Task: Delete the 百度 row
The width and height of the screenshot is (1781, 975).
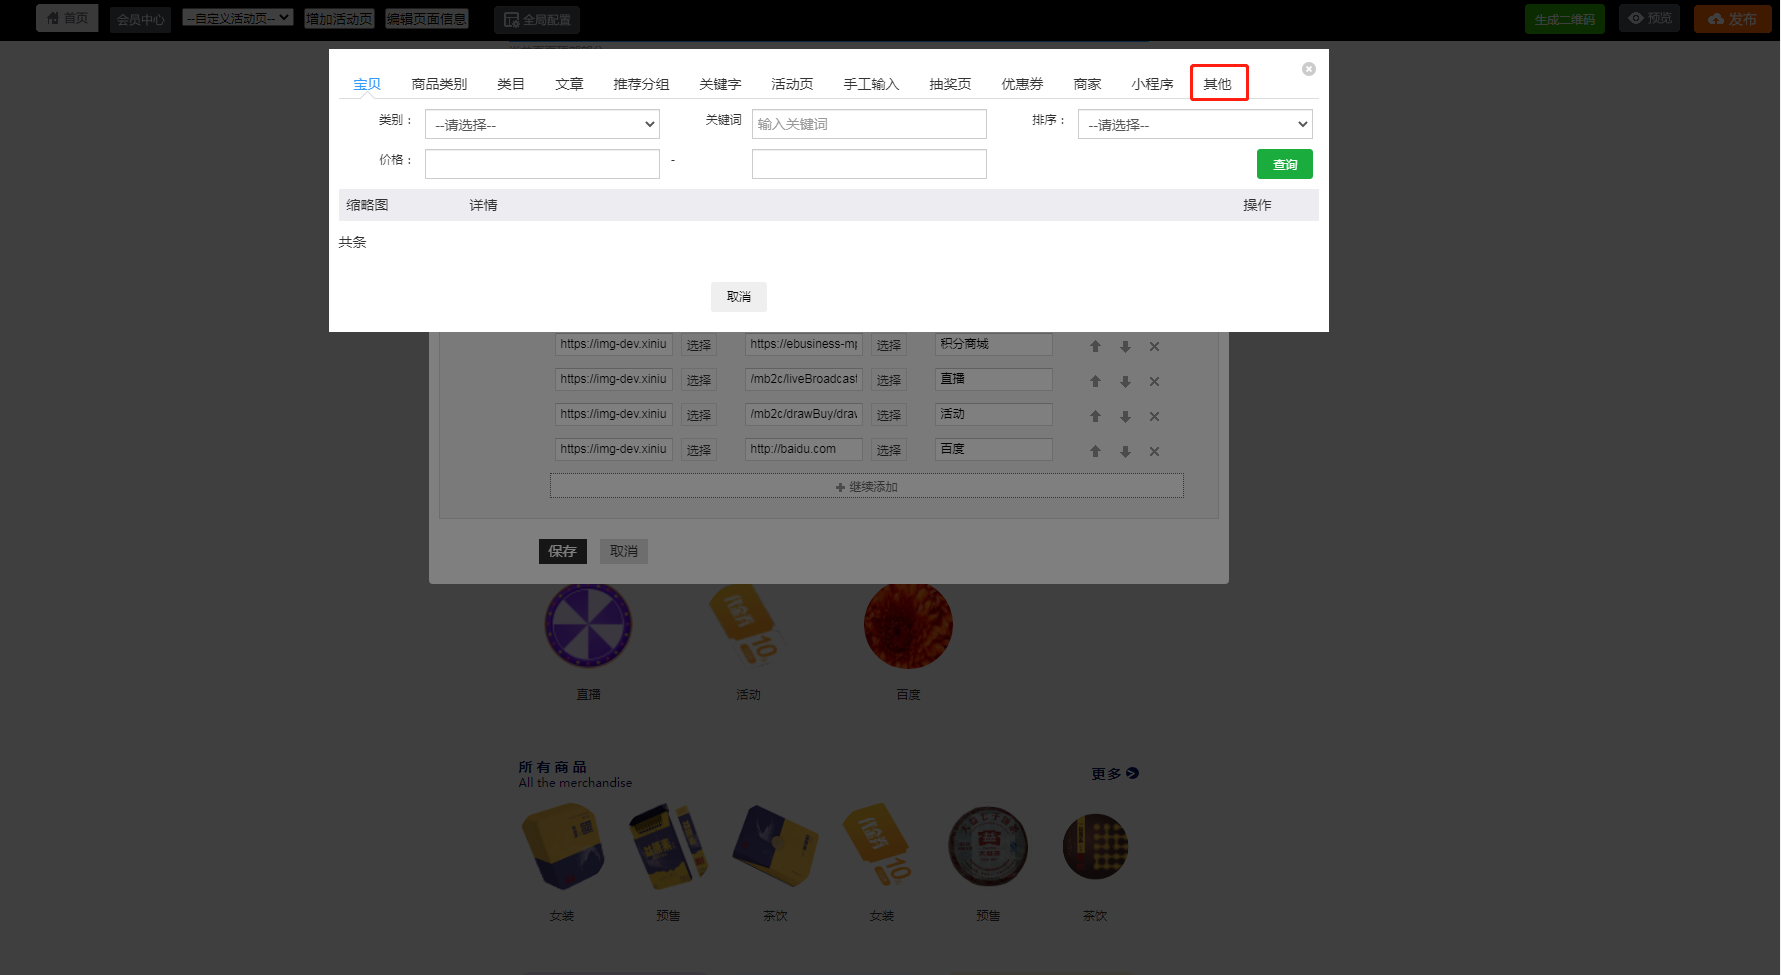Action: tap(1154, 451)
